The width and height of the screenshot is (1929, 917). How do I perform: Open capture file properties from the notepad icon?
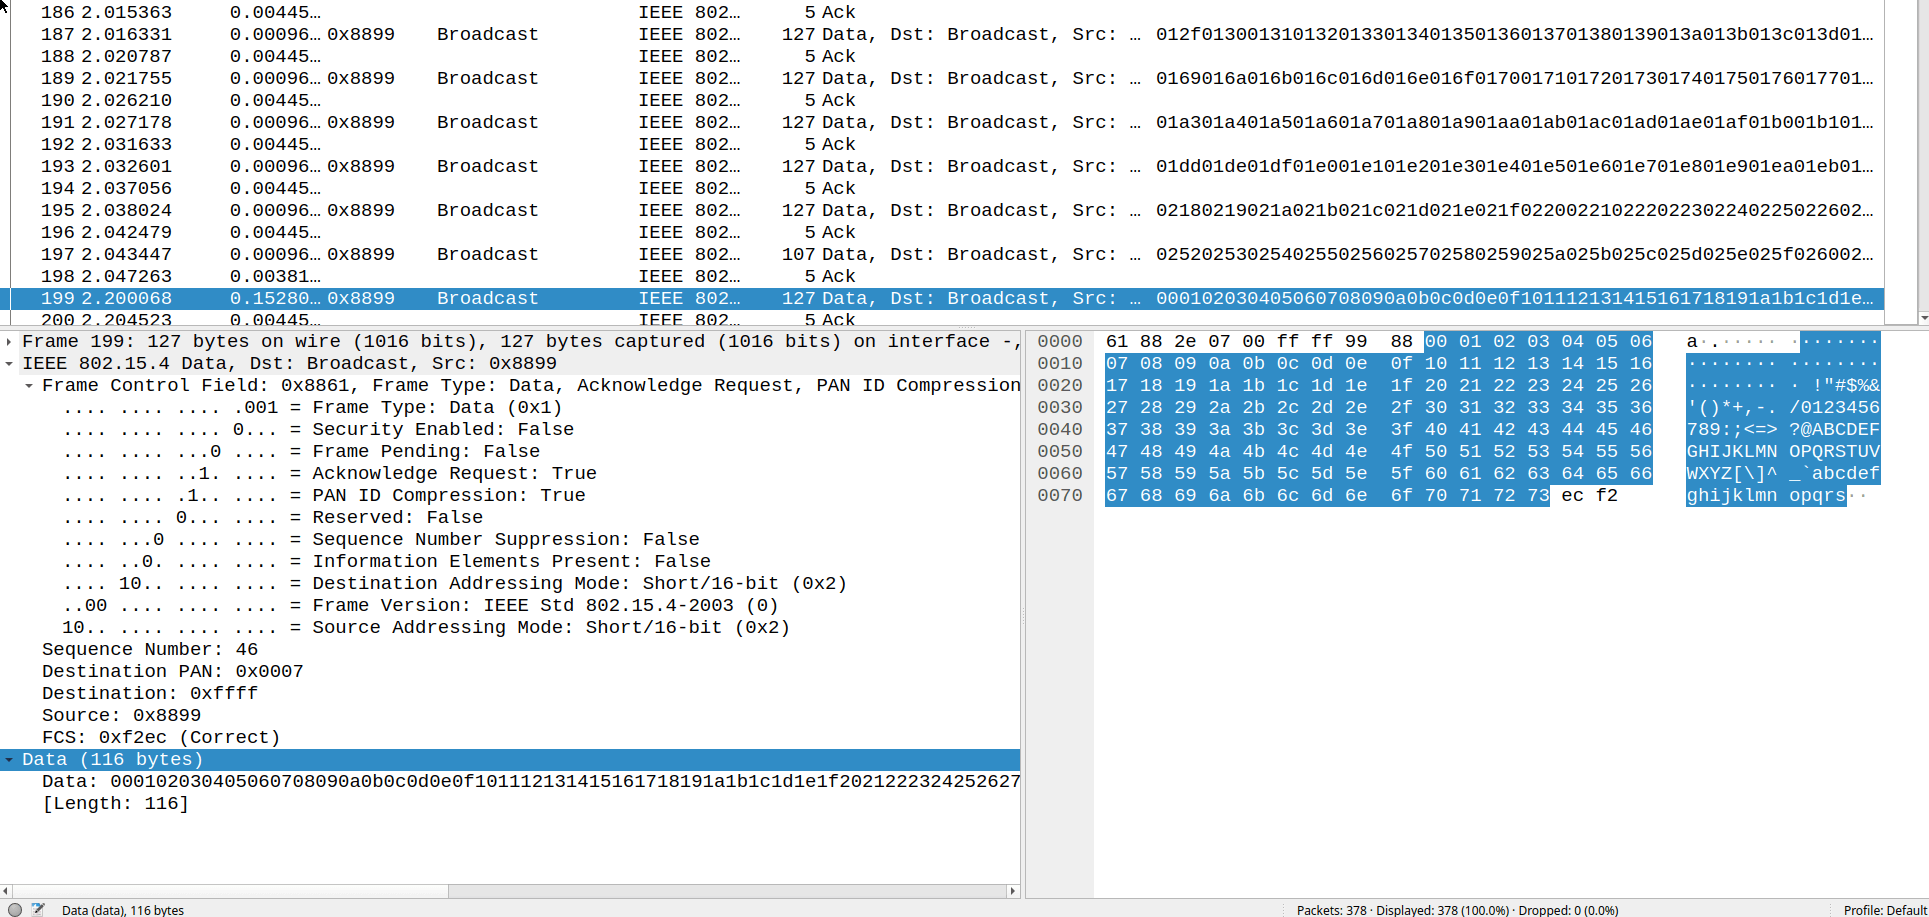point(38,909)
